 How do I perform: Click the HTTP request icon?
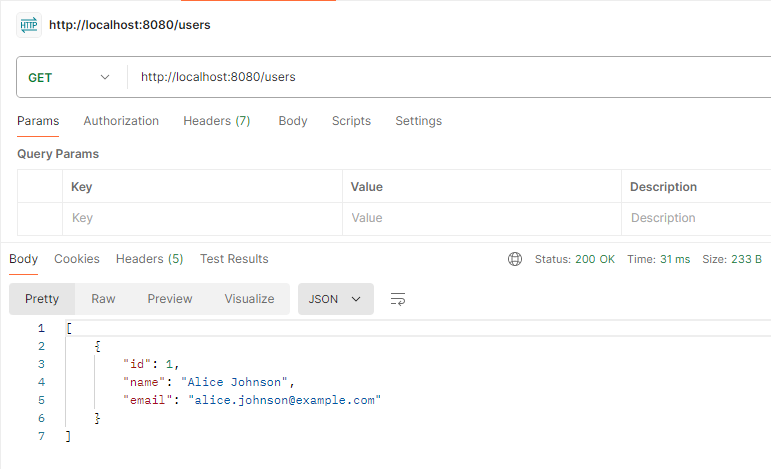pos(28,24)
